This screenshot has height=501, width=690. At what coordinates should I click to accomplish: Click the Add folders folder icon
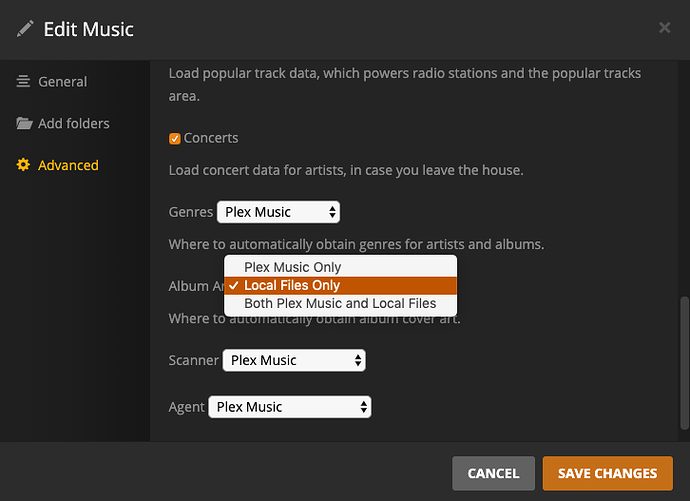point(24,124)
